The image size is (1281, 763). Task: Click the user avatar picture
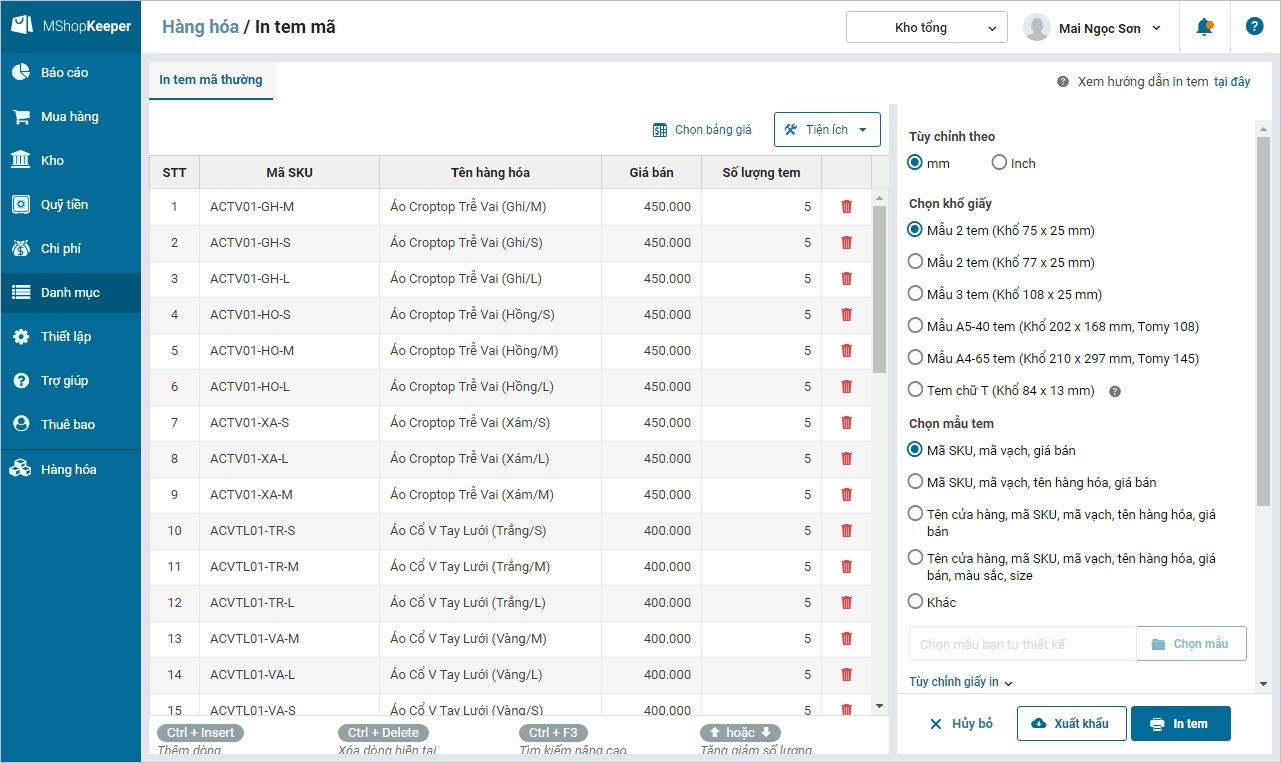(1037, 28)
